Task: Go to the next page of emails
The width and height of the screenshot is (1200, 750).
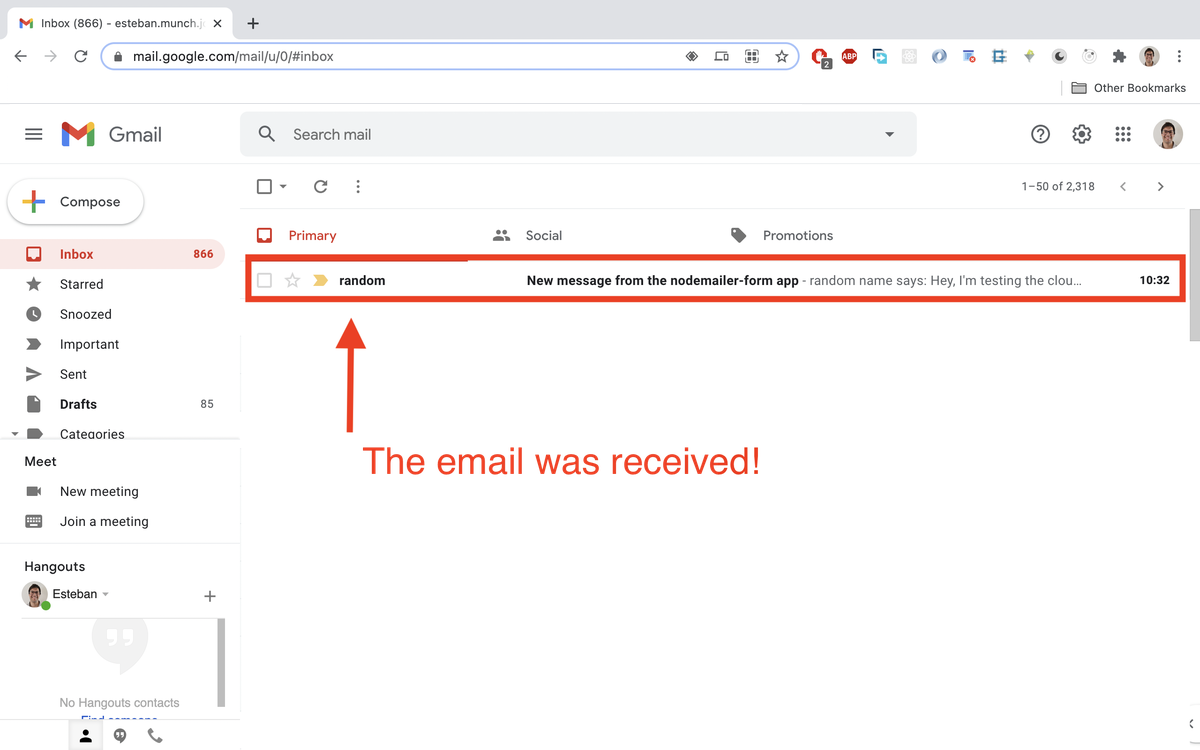Action: click(1160, 186)
